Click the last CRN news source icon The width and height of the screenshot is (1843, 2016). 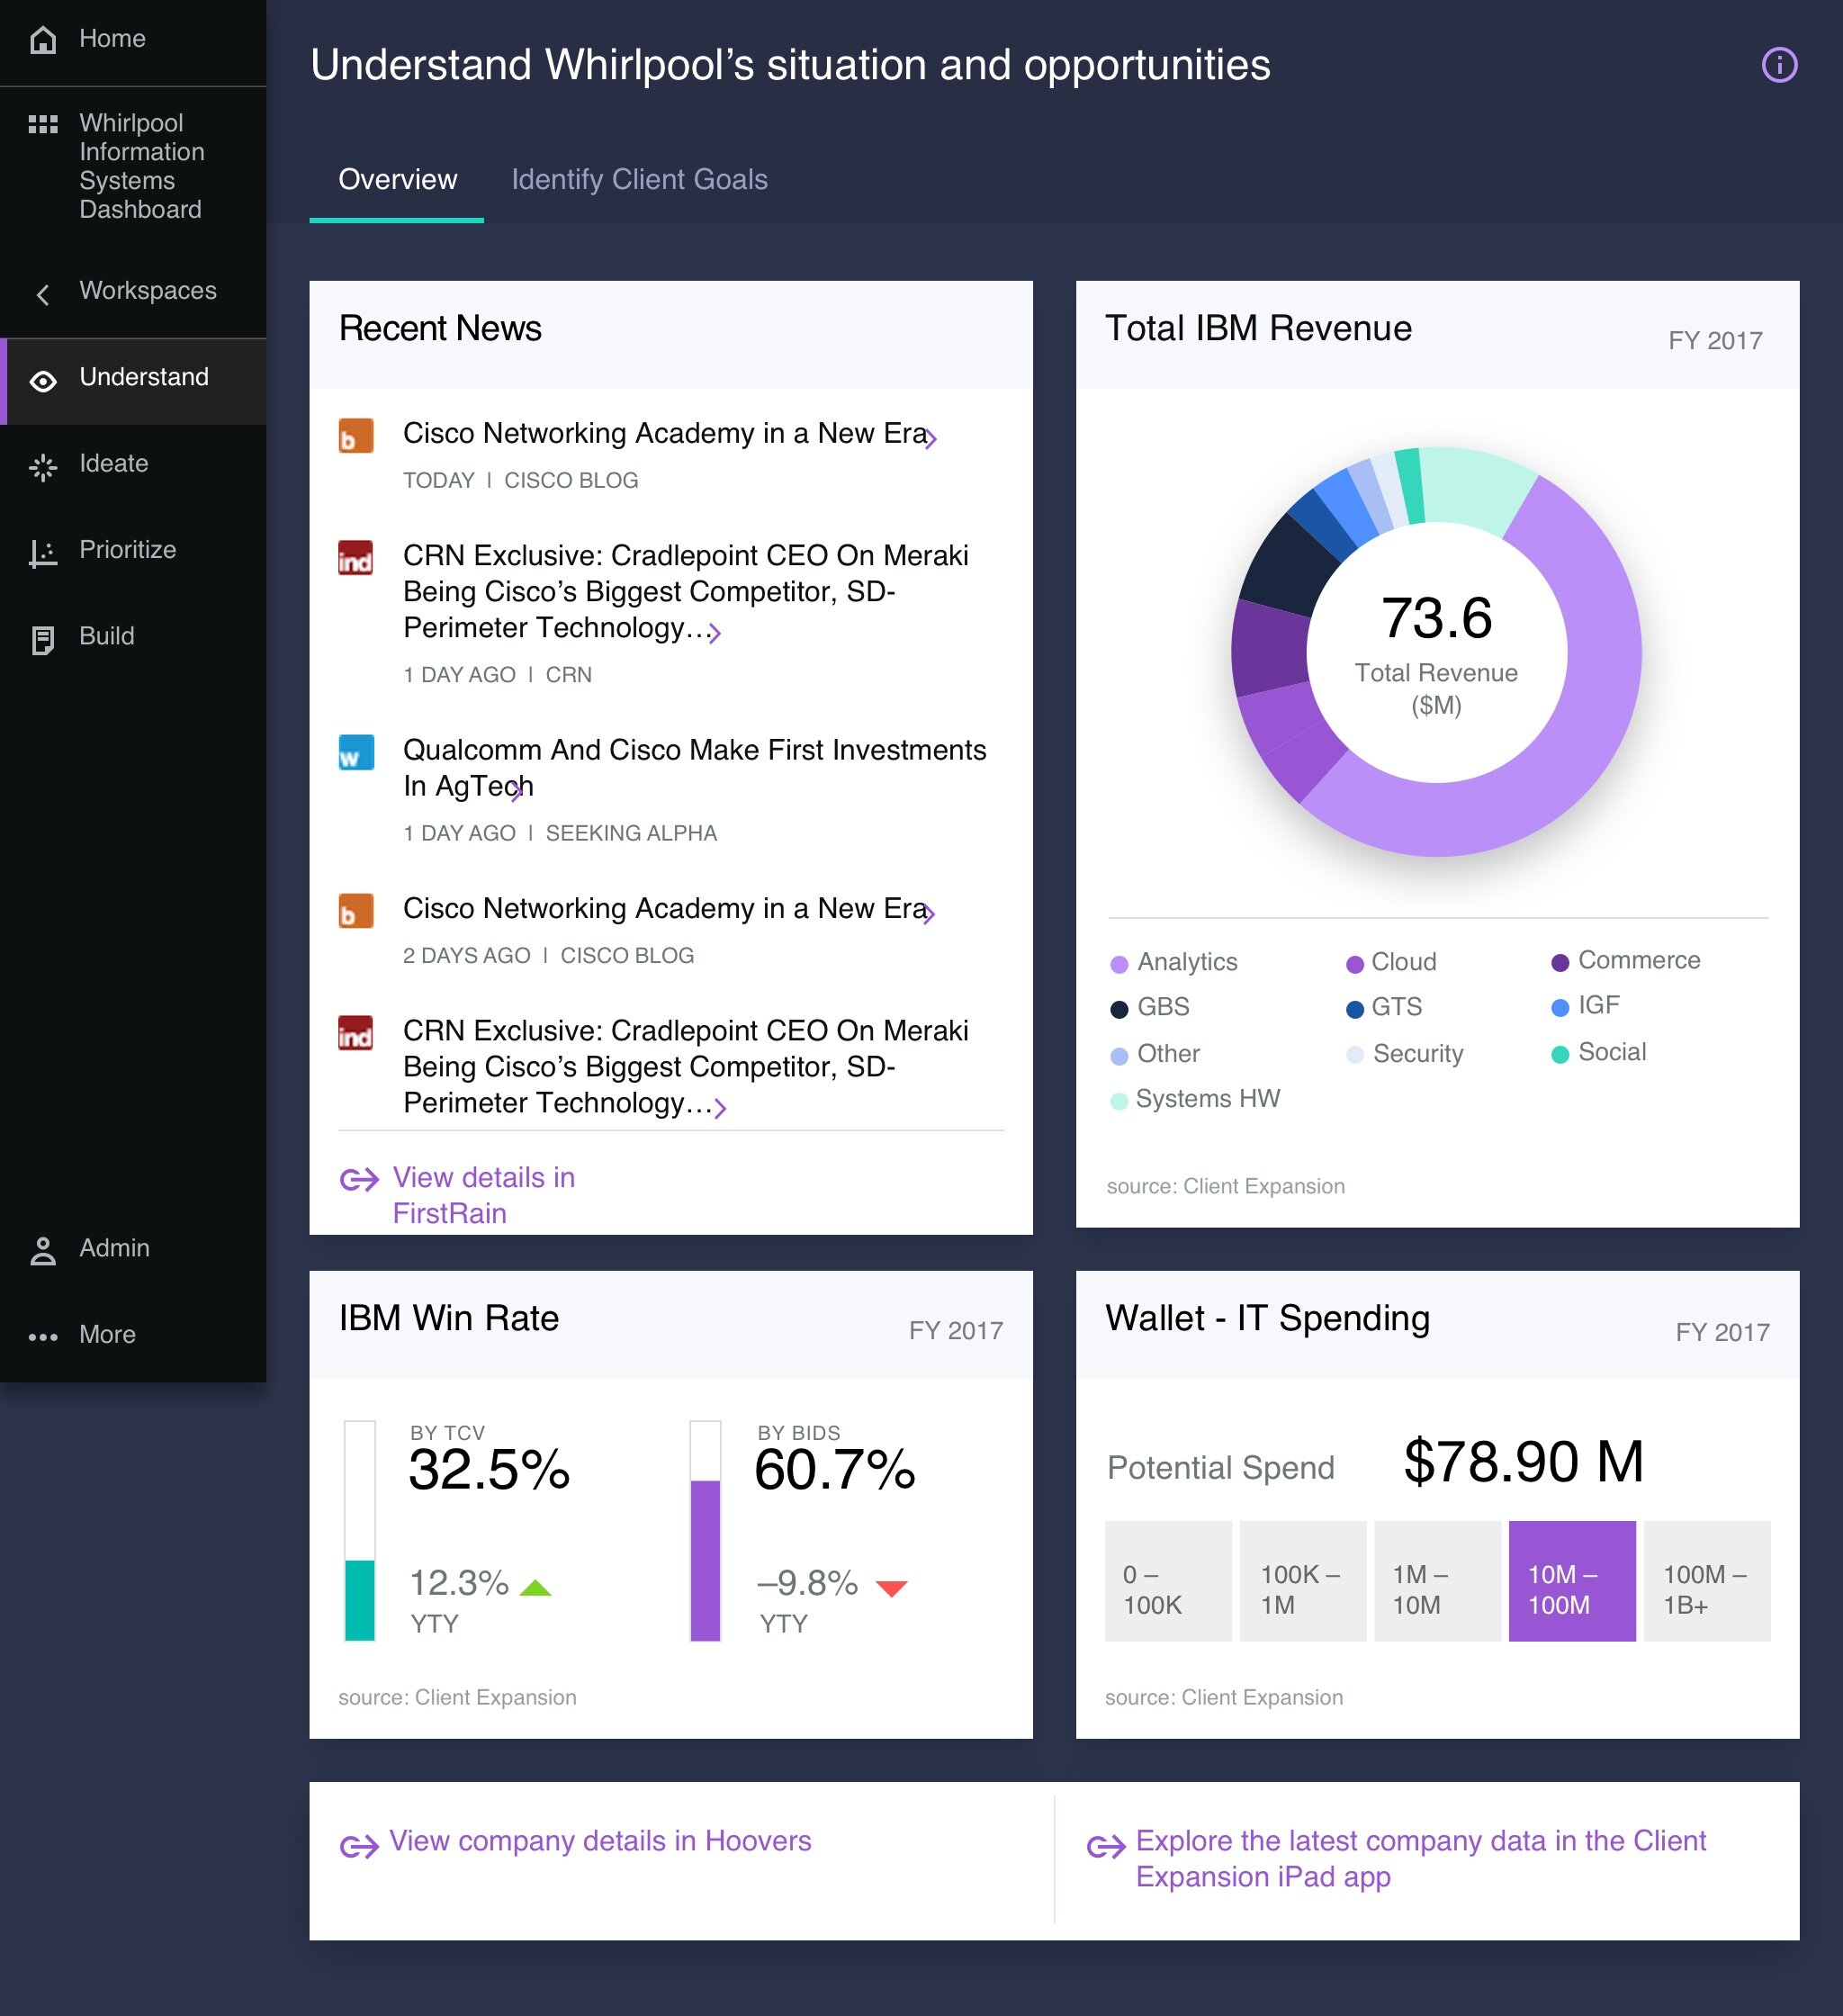coord(356,1033)
